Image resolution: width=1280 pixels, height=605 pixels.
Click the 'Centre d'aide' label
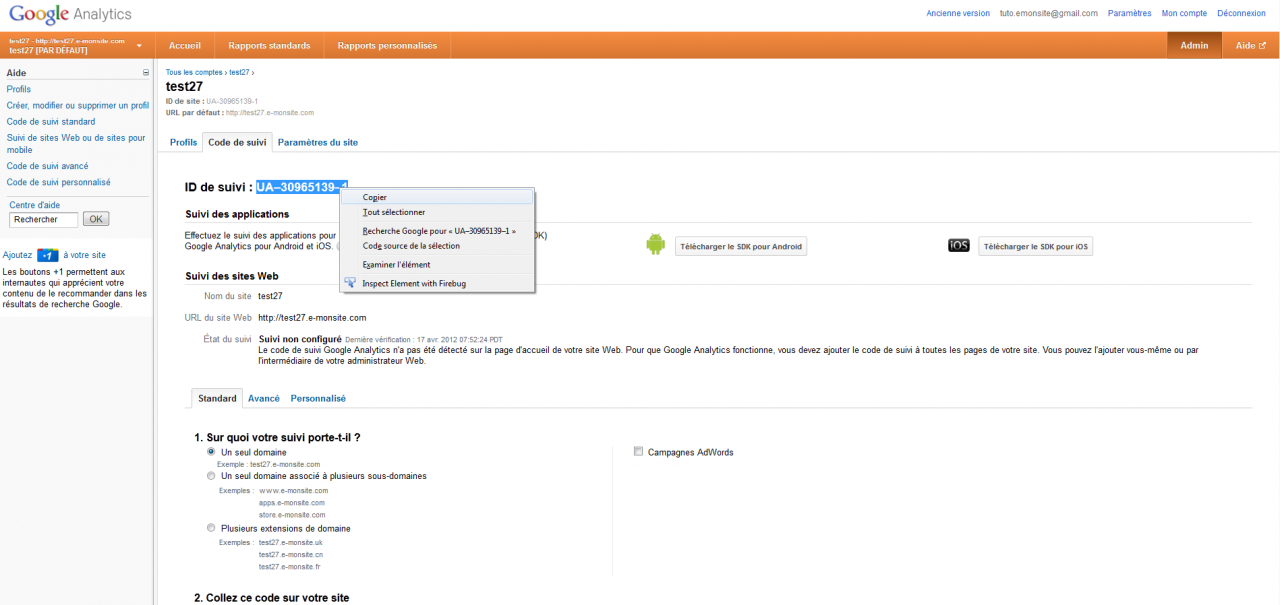pyautogui.click(x=35, y=204)
